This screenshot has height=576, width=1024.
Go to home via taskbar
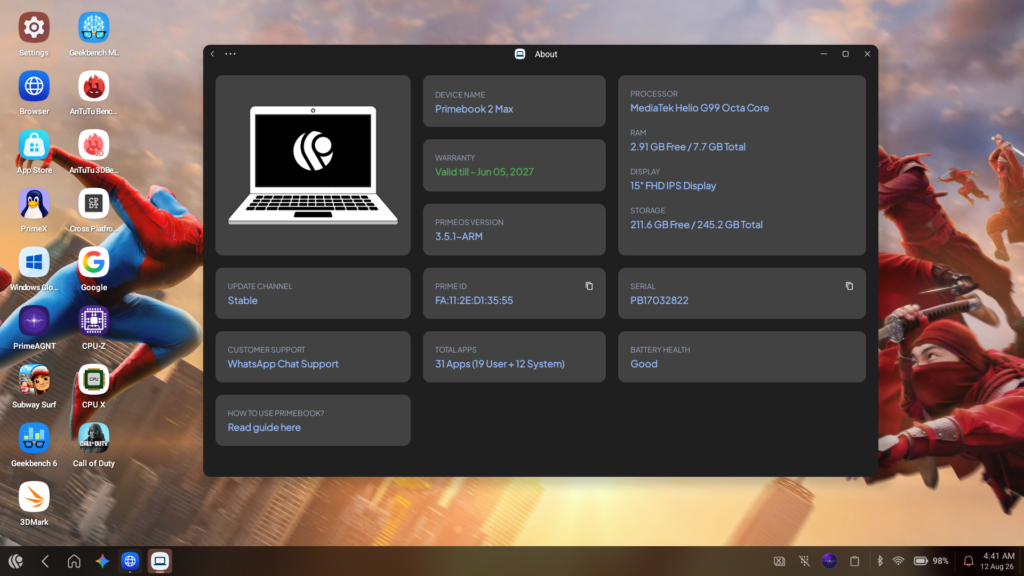pyautogui.click(x=74, y=561)
